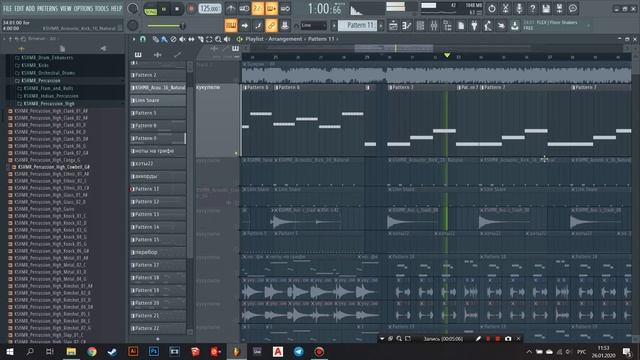Click the download content library icon
Image resolution: width=640 pixels, height=360 pixels.
tap(515, 26)
